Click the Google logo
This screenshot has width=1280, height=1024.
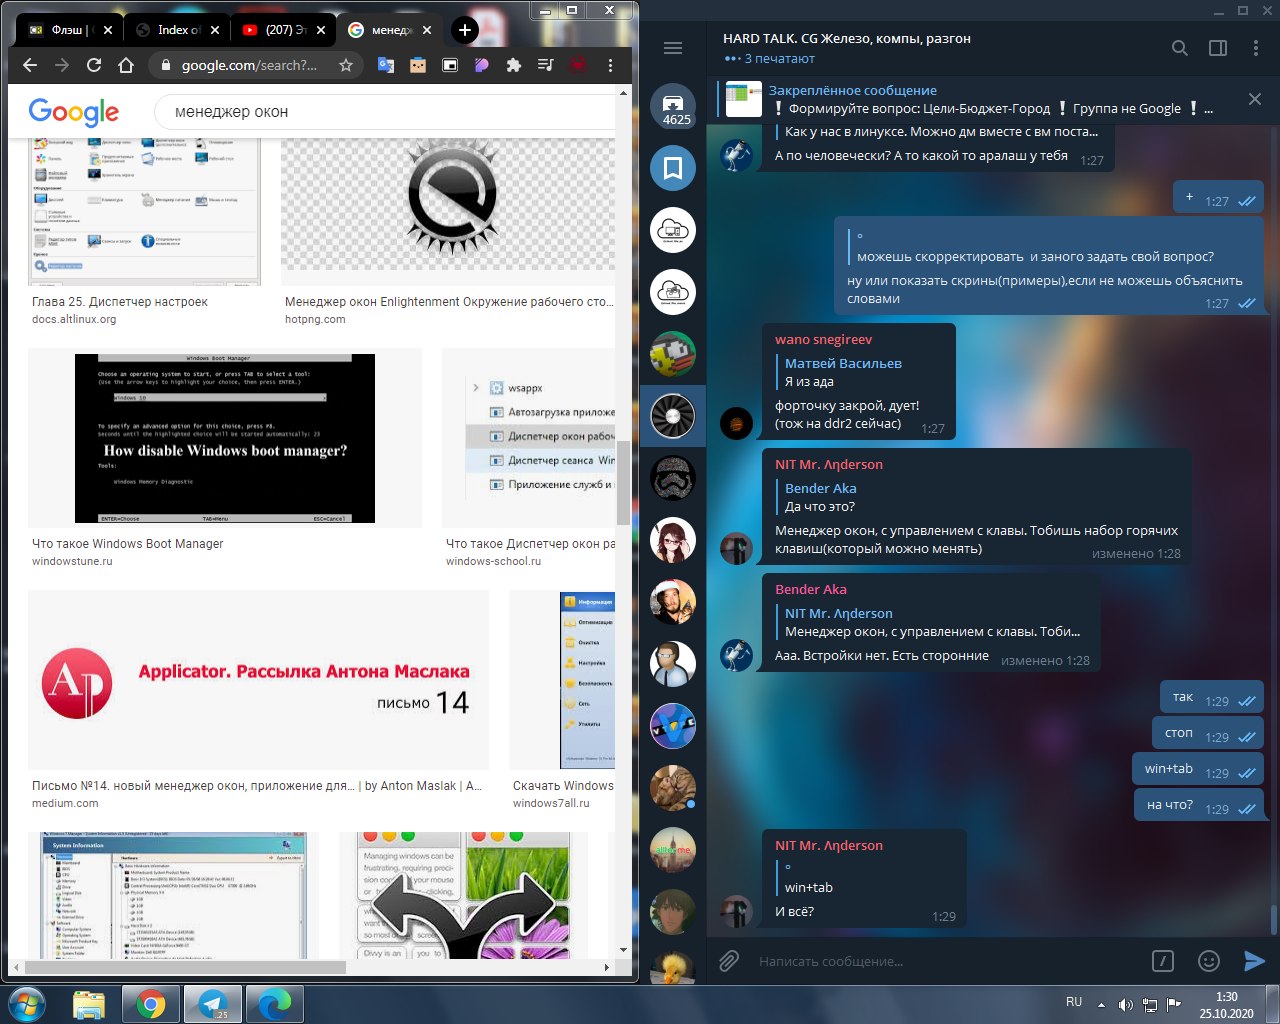[74, 112]
